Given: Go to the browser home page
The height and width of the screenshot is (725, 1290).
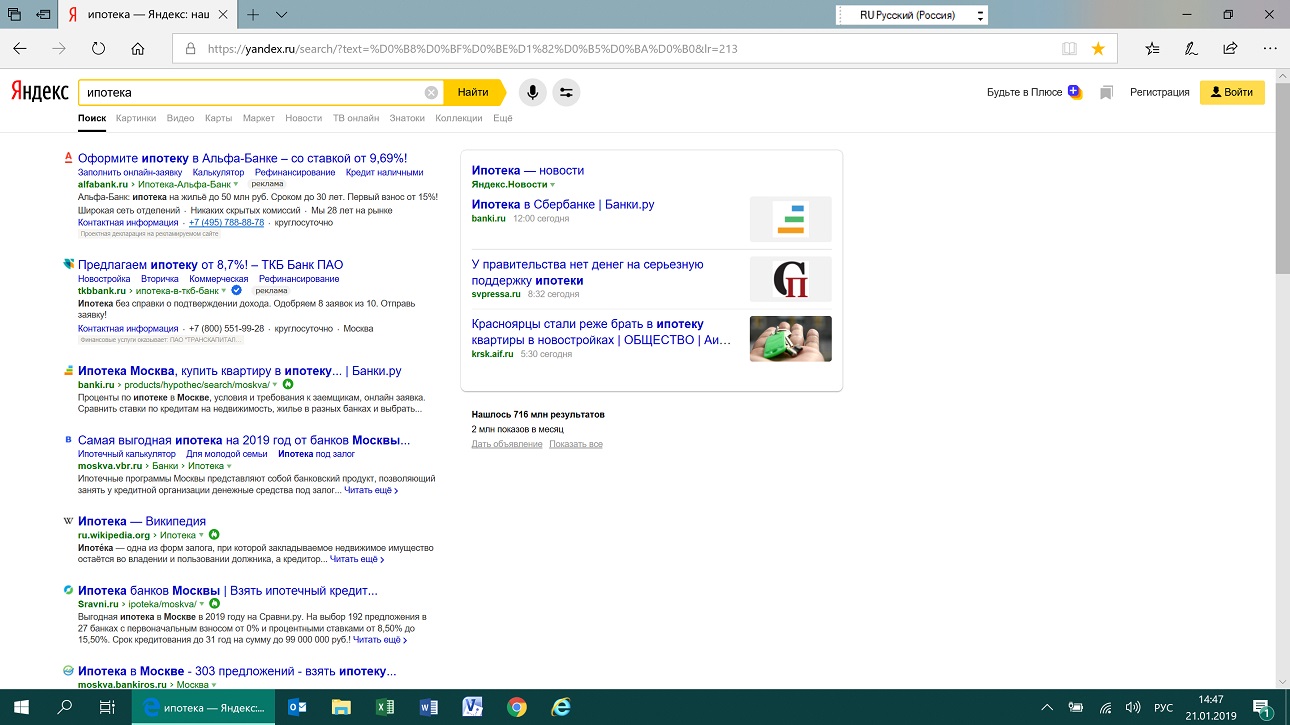Looking at the screenshot, I should 138,48.
